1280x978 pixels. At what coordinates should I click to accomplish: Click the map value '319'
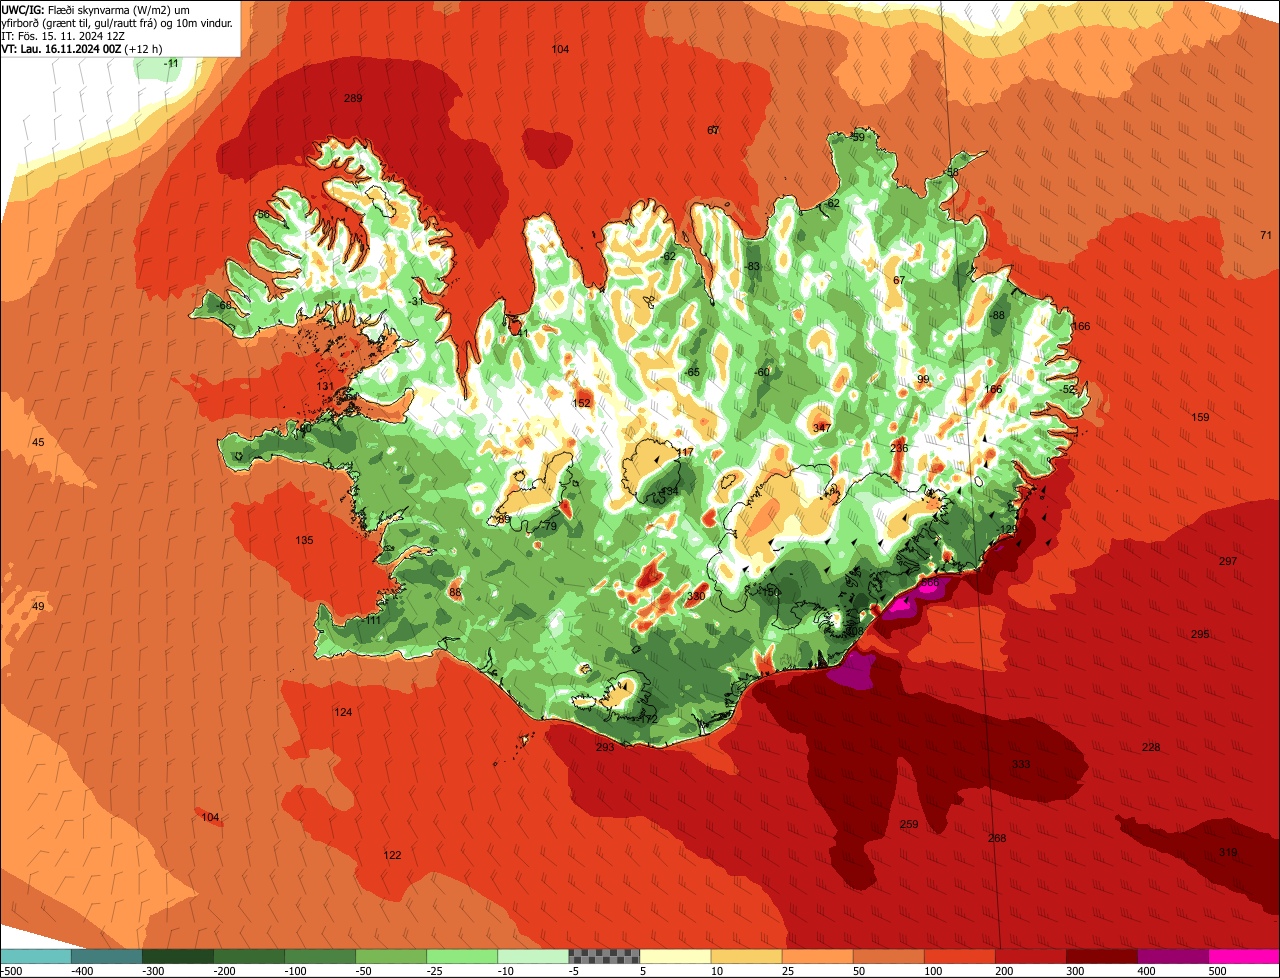pyautogui.click(x=1228, y=852)
